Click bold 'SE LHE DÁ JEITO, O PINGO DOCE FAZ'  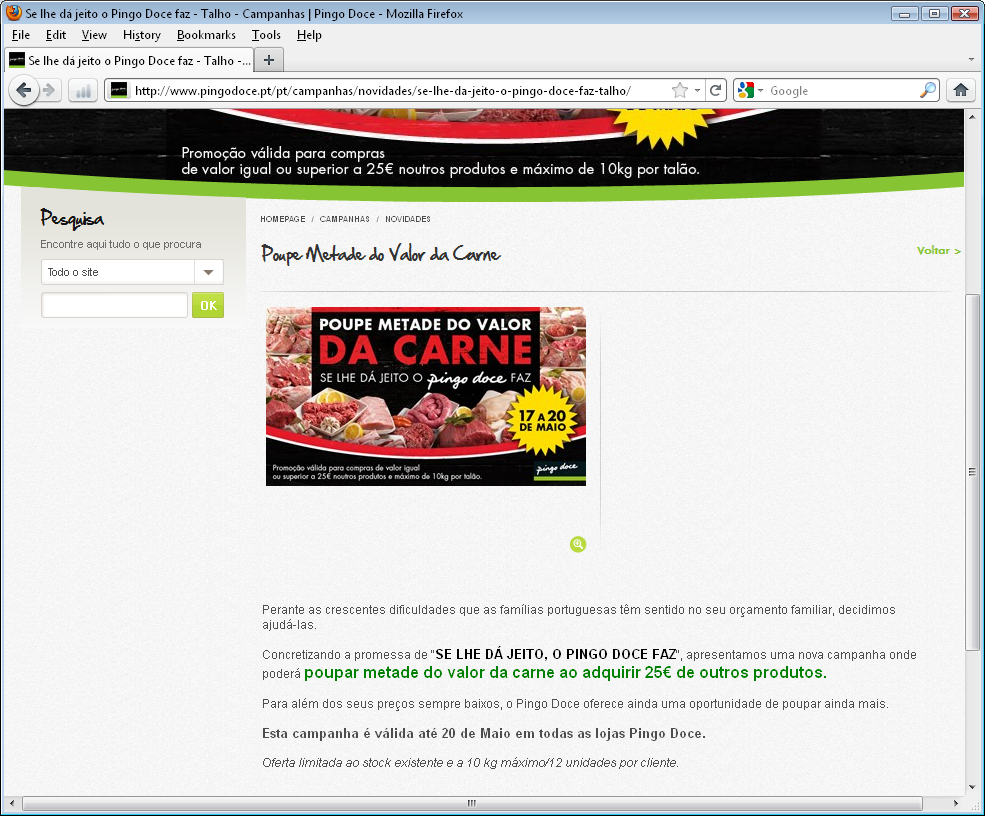[x=556, y=654]
